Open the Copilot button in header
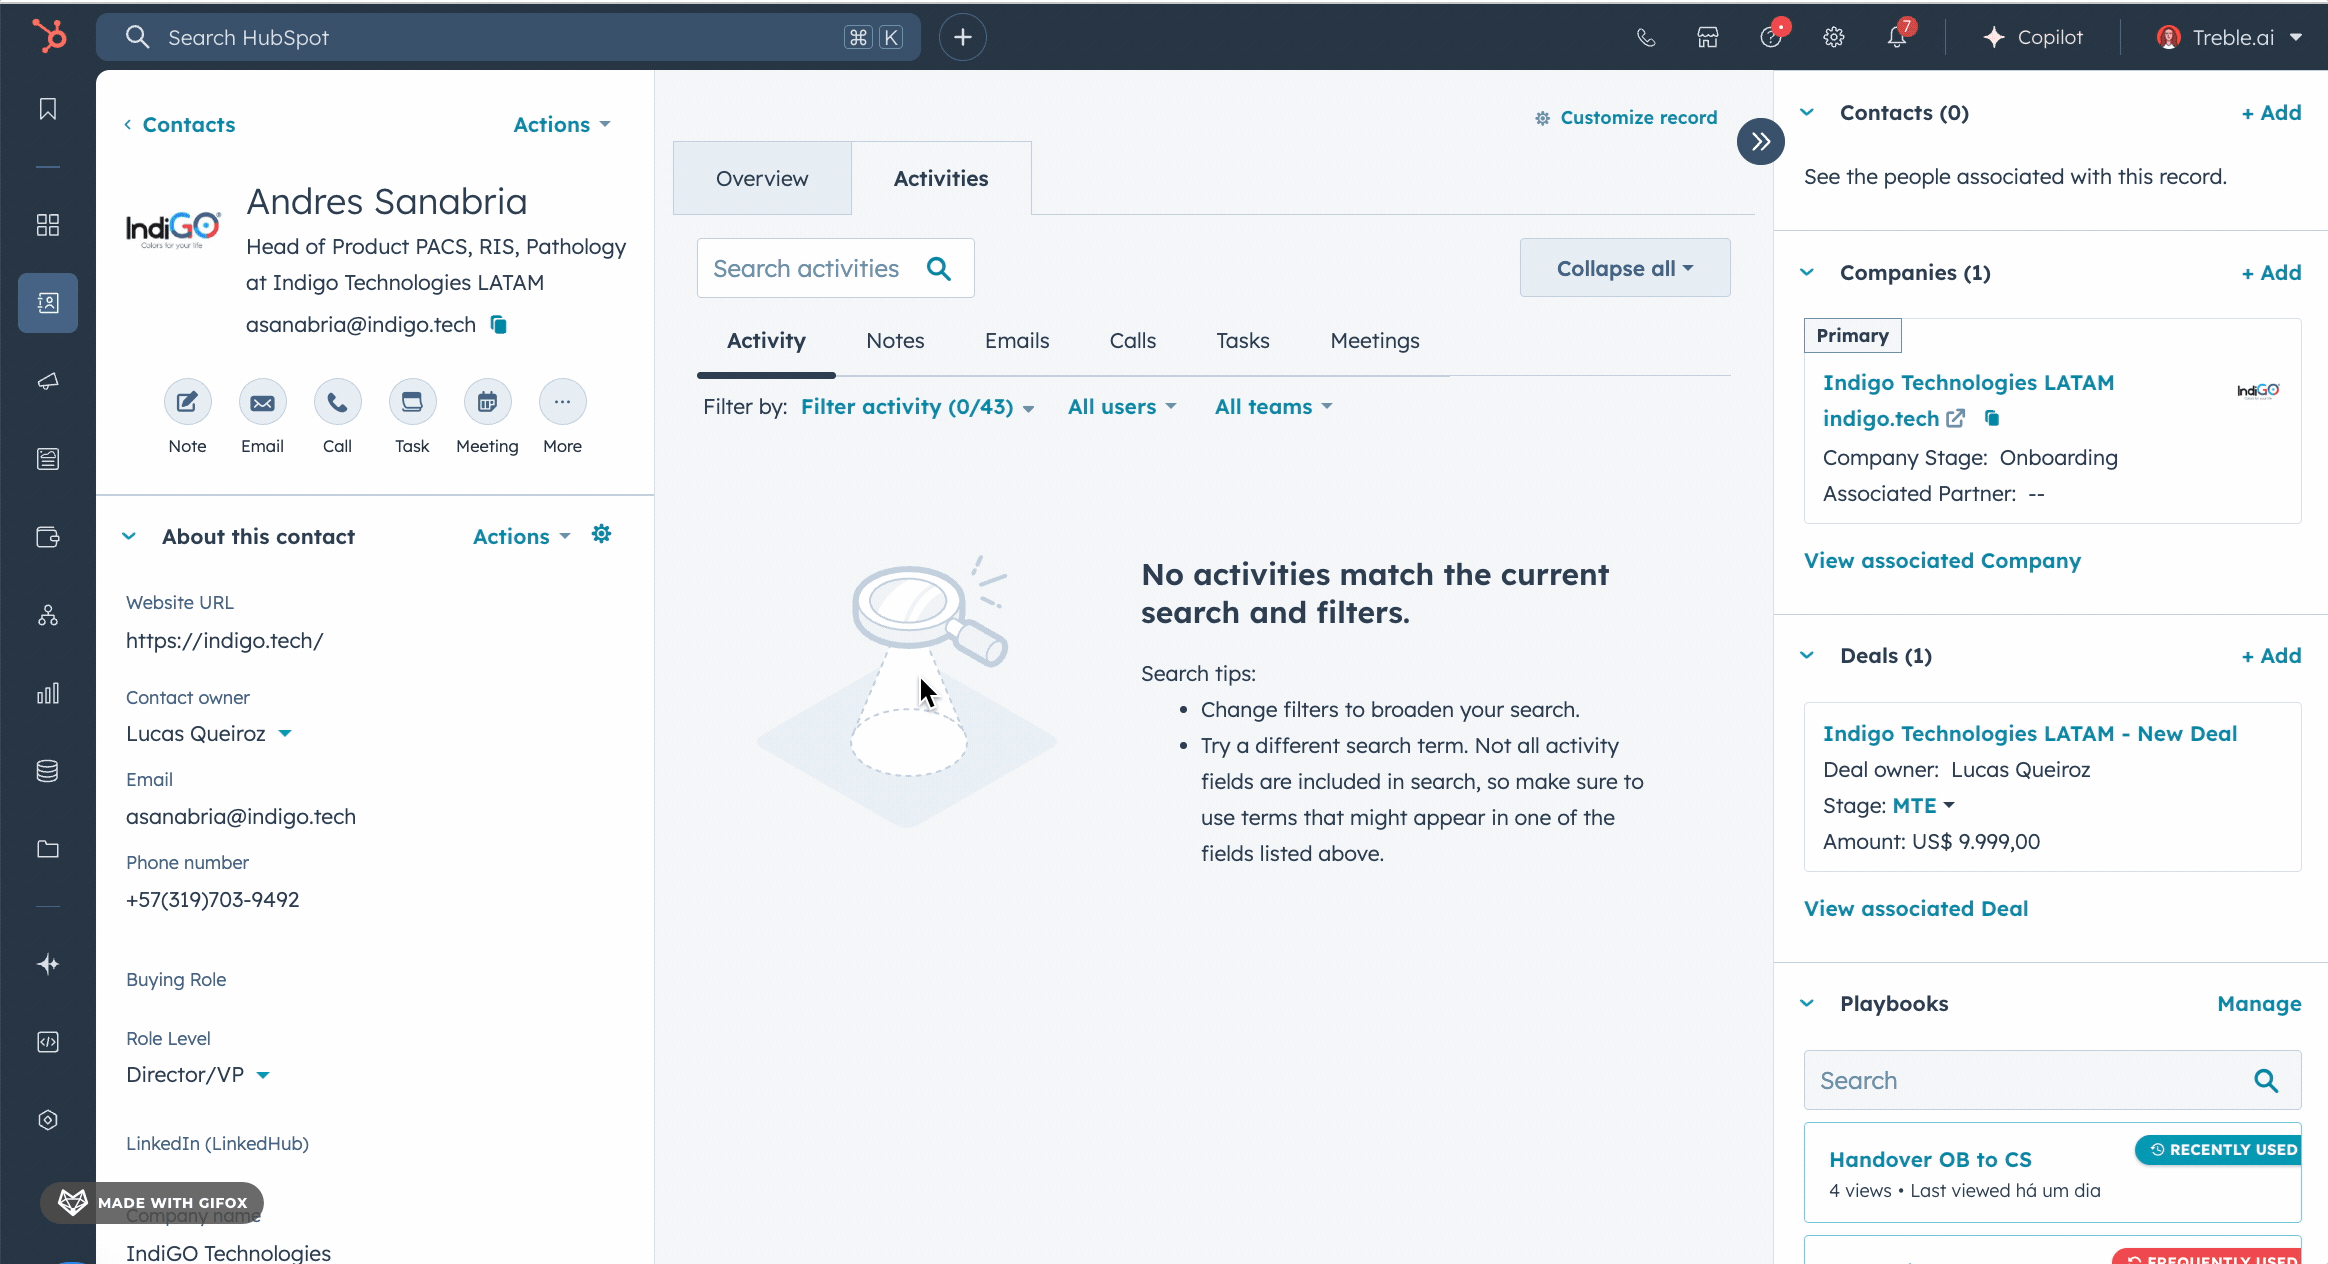 pos(2032,37)
